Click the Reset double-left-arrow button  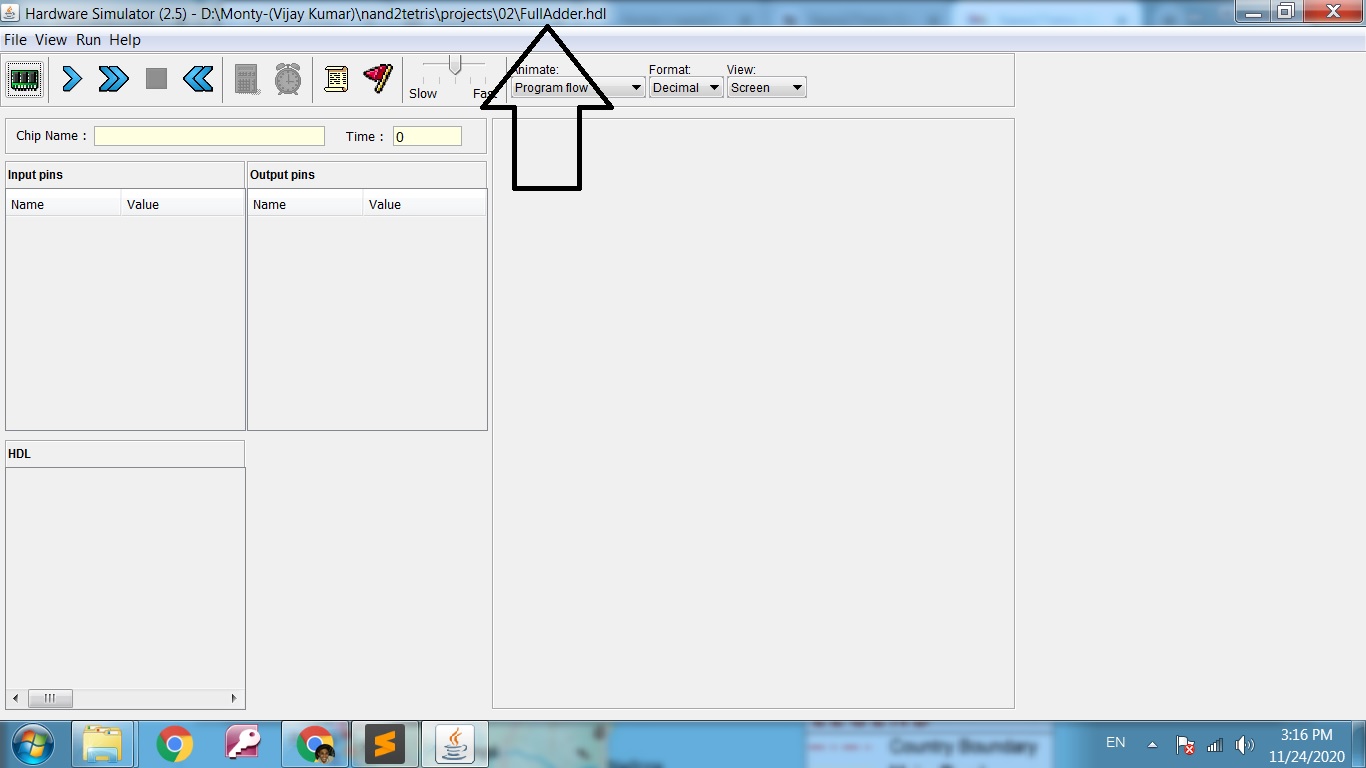198,79
